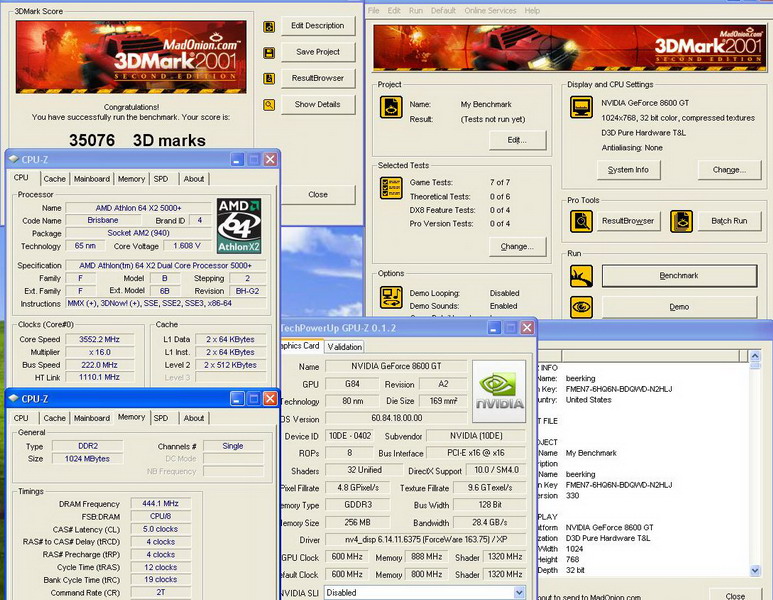Viewport: 773px width, 600px height.
Task: Click the Memory Type GDDR3 field
Action: [358, 504]
